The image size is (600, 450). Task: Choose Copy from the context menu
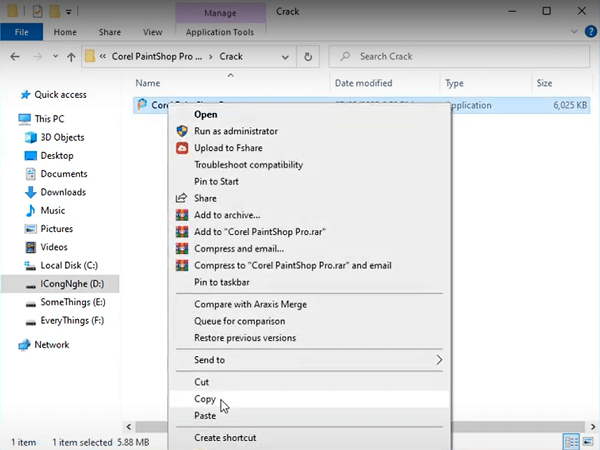(205, 399)
